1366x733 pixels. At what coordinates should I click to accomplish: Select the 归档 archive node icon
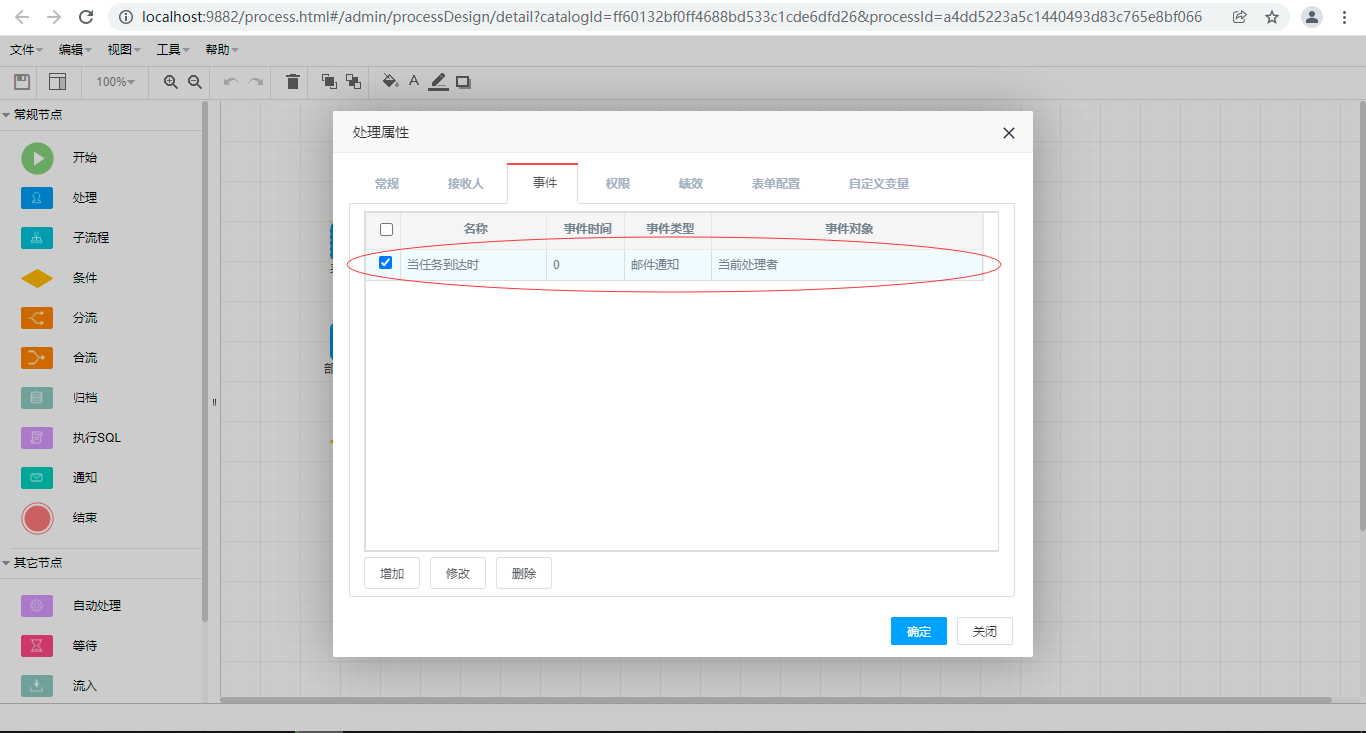tap(37, 398)
